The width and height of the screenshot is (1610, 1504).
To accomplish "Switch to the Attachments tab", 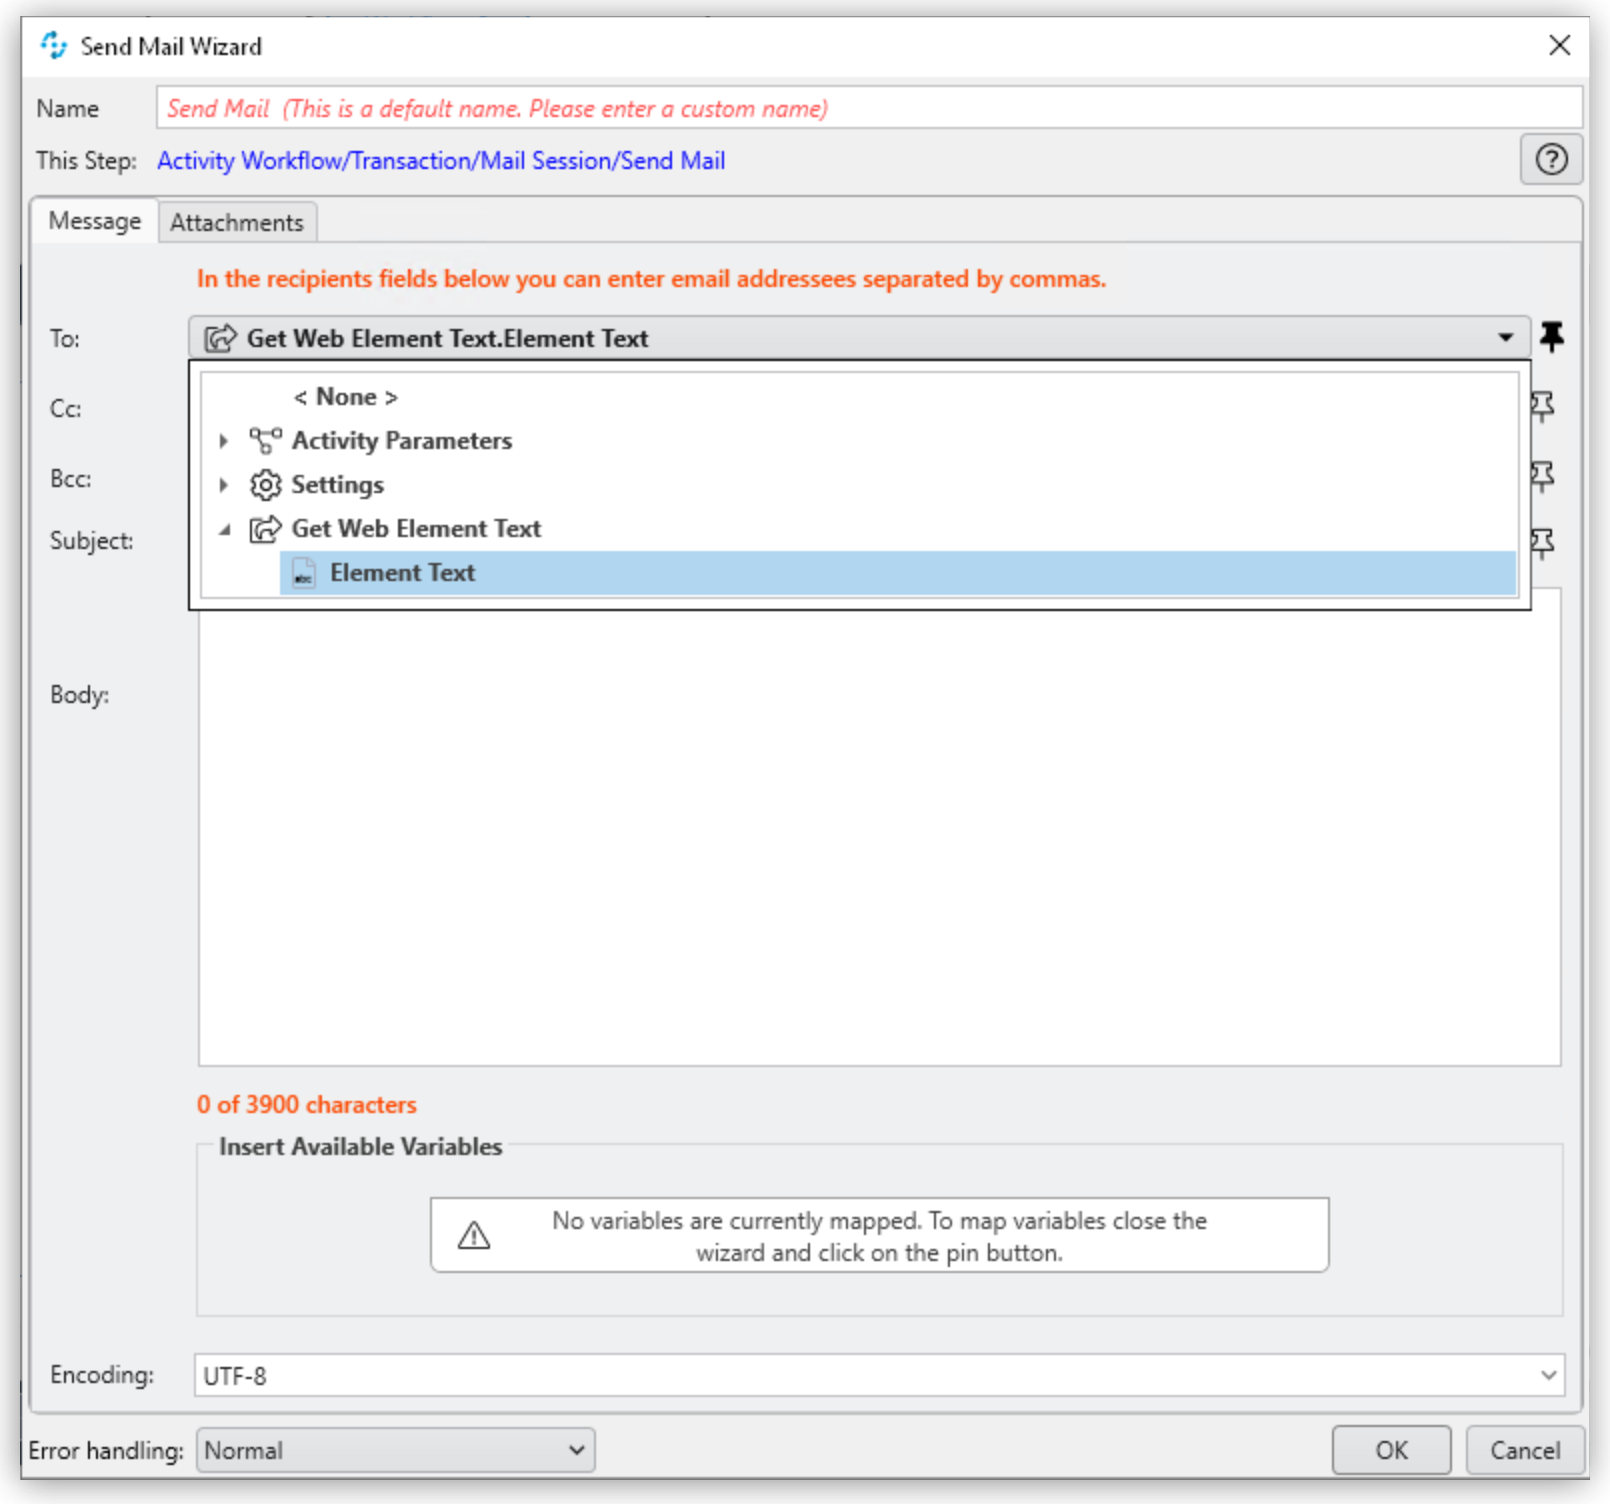I will (237, 221).
